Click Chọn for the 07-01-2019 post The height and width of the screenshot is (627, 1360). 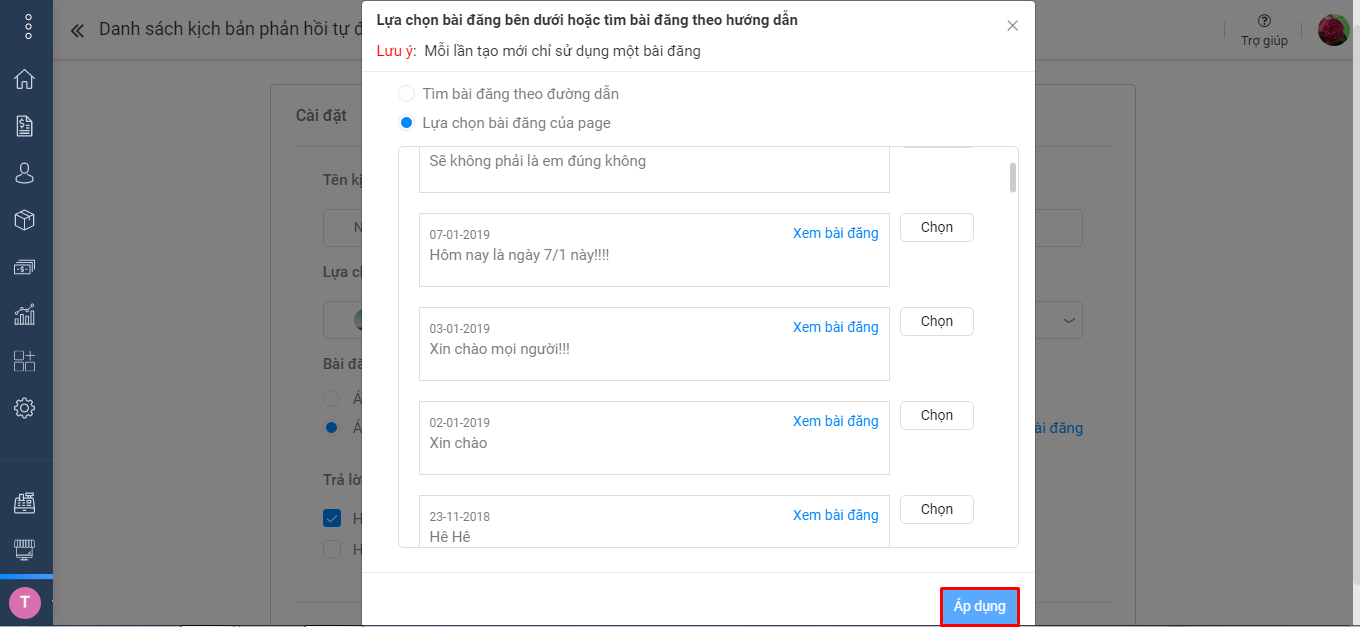(x=937, y=227)
